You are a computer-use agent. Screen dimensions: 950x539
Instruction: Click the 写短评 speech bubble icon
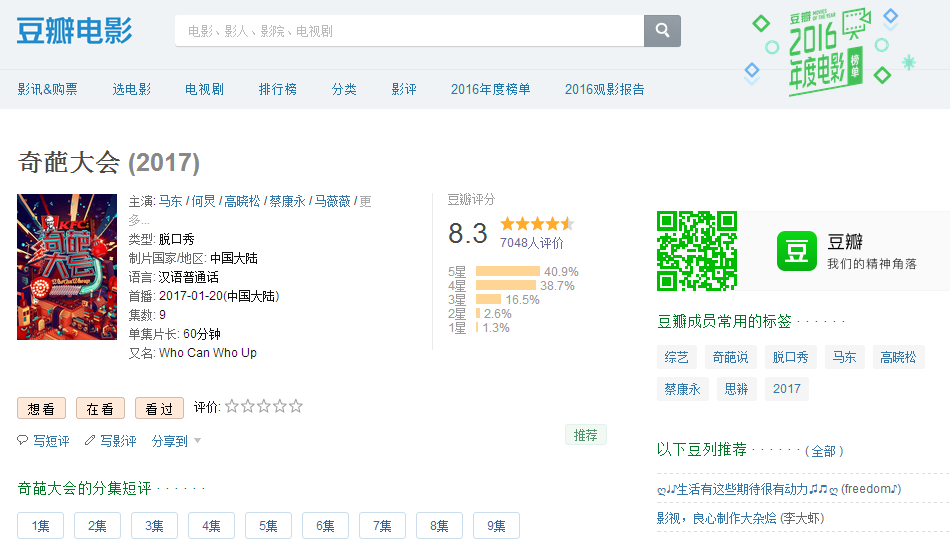[x=22, y=440]
